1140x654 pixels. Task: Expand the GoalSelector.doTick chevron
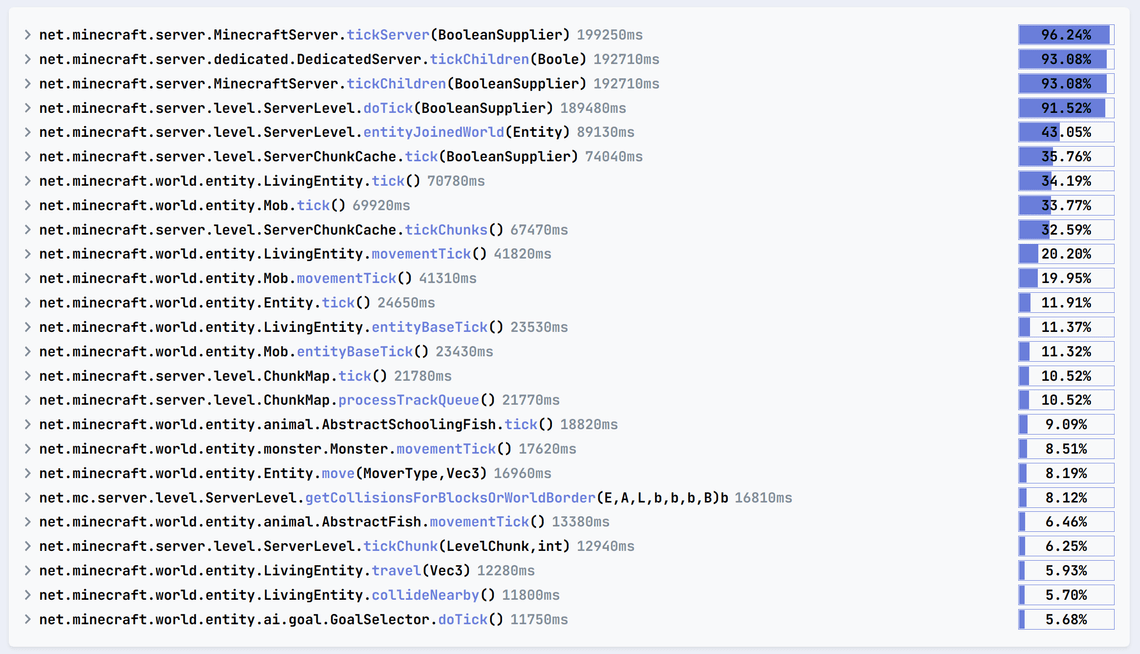[27, 619]
